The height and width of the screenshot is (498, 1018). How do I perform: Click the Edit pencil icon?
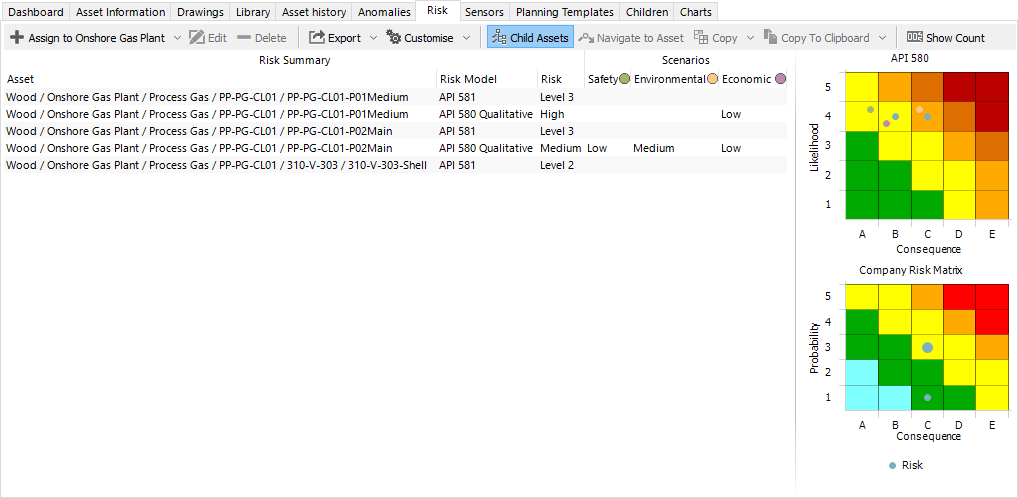click(196, 38)
